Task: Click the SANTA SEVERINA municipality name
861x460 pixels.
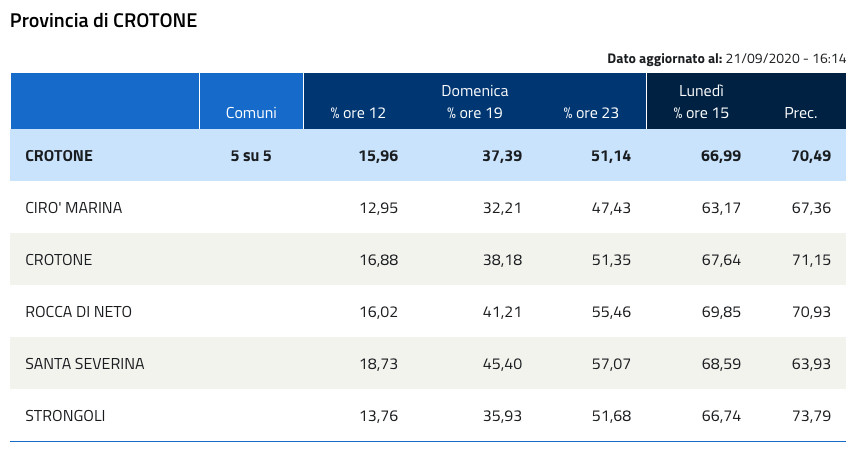Action: [84, 364]
